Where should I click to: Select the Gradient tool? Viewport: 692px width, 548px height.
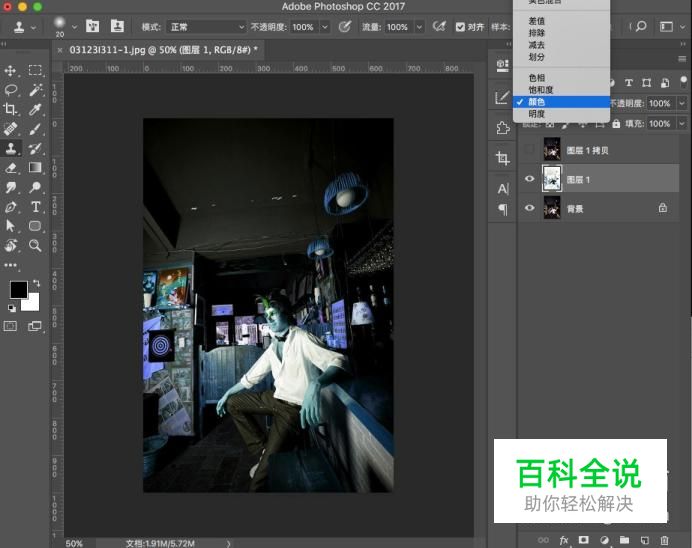(35, 167)
